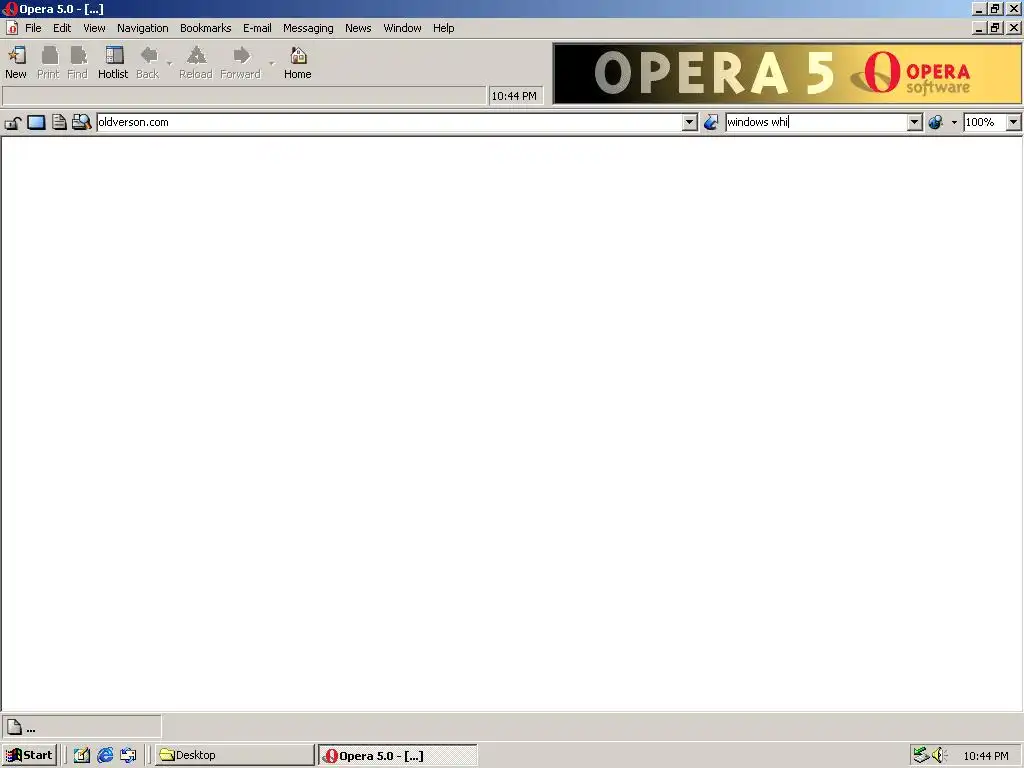Minimize the Opera application window
Screen dimensions: 1024x768
point(978,9)
